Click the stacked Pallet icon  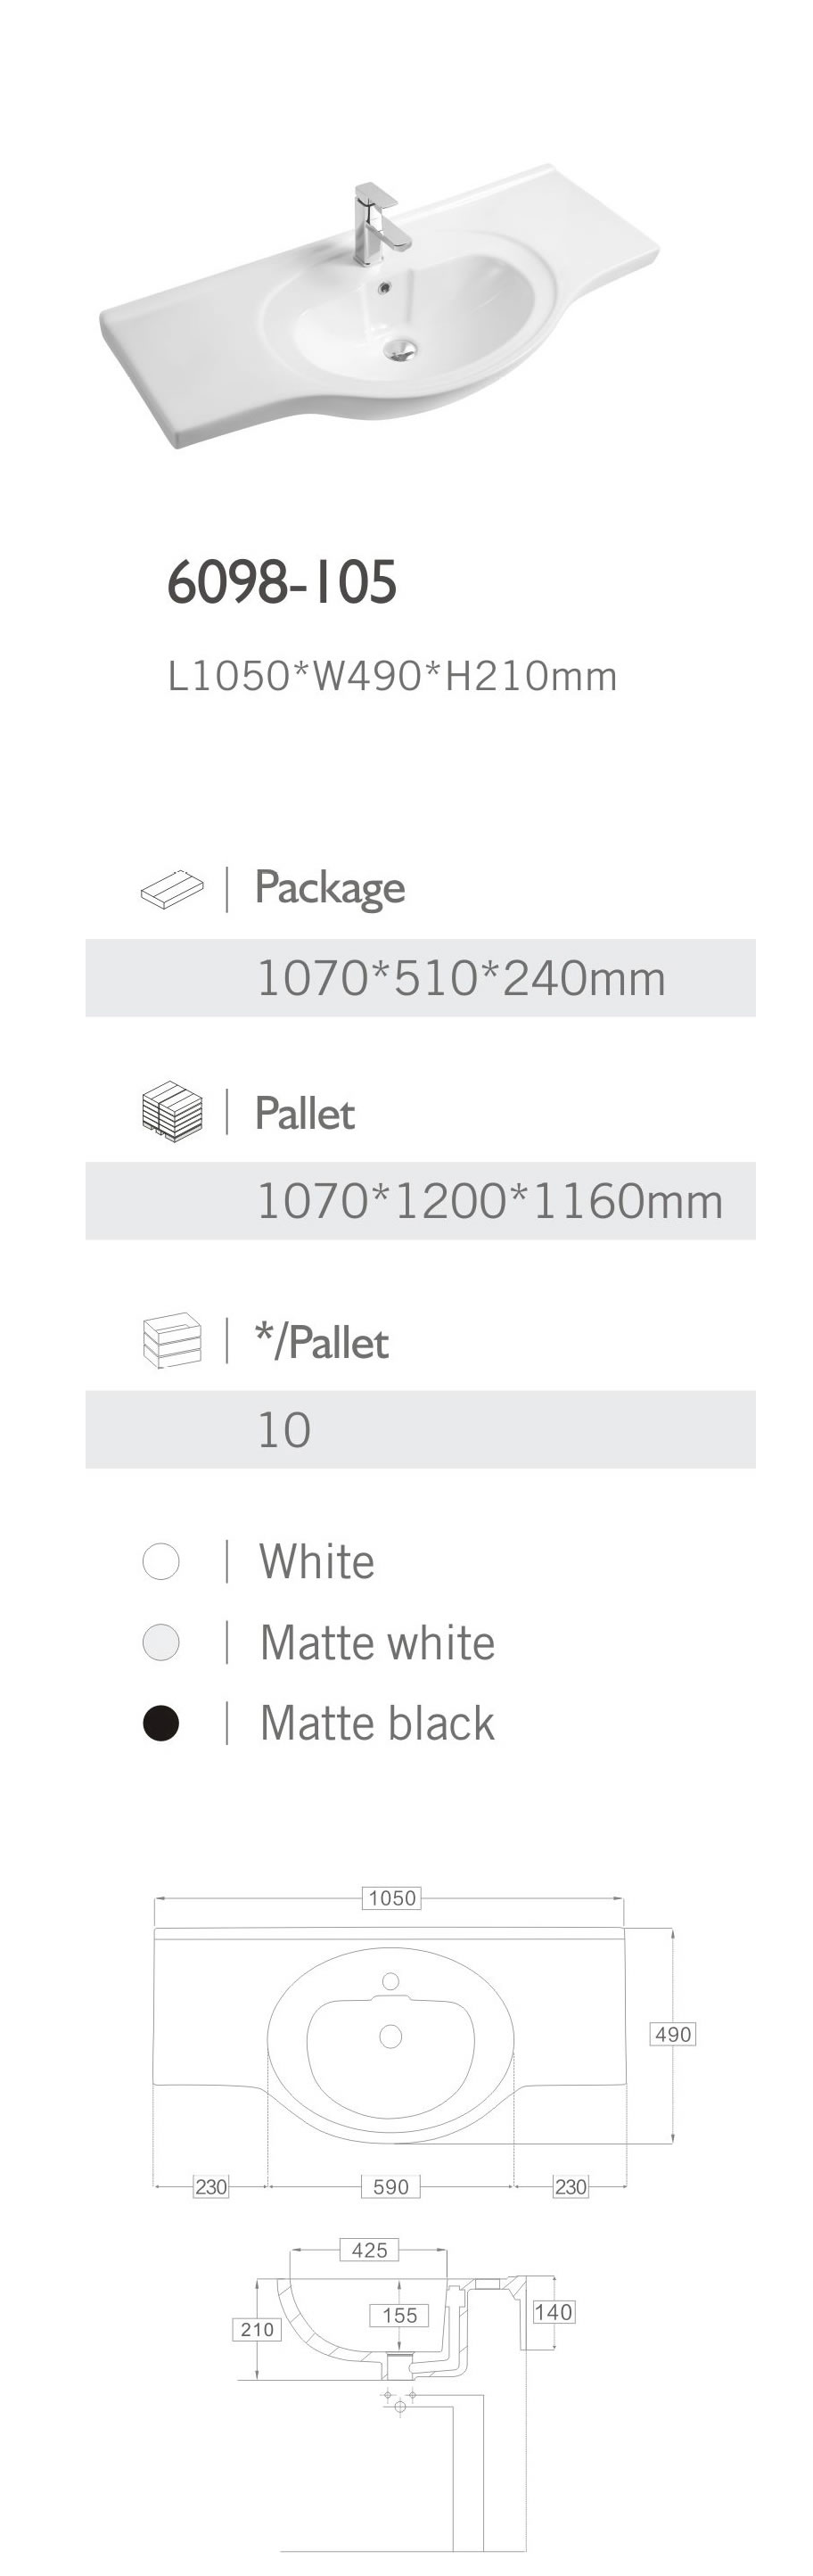point(171,1111)
